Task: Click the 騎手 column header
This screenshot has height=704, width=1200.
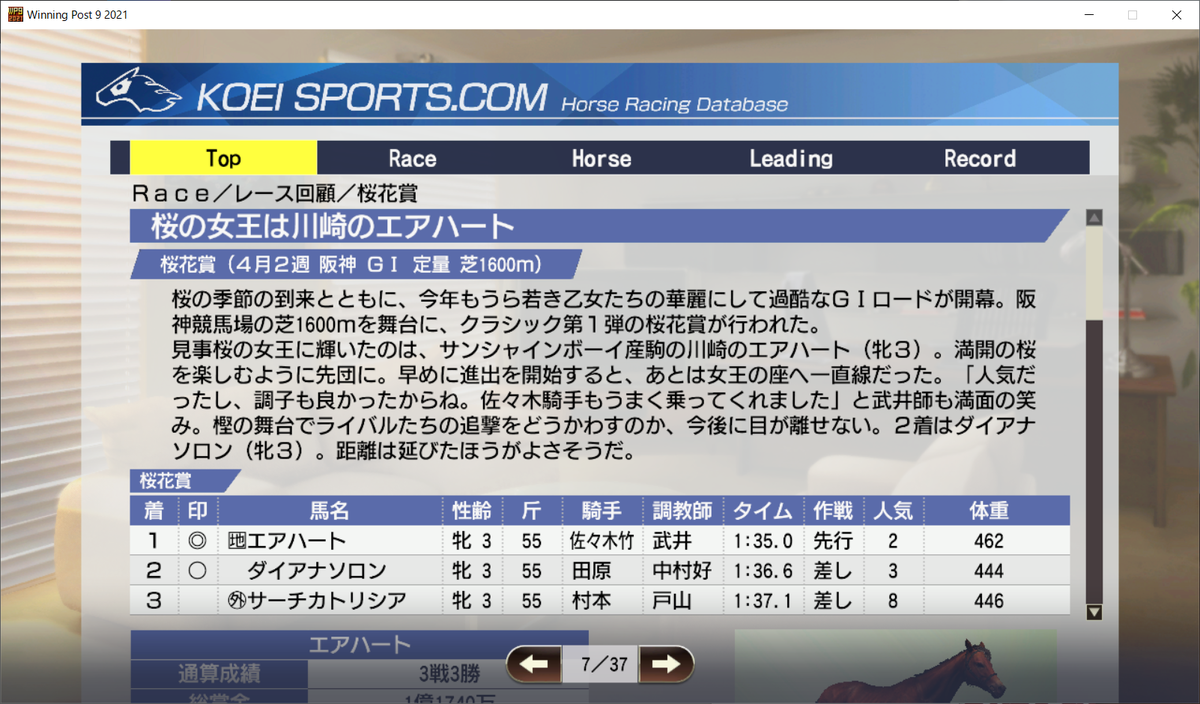Action: click(601, 511)
